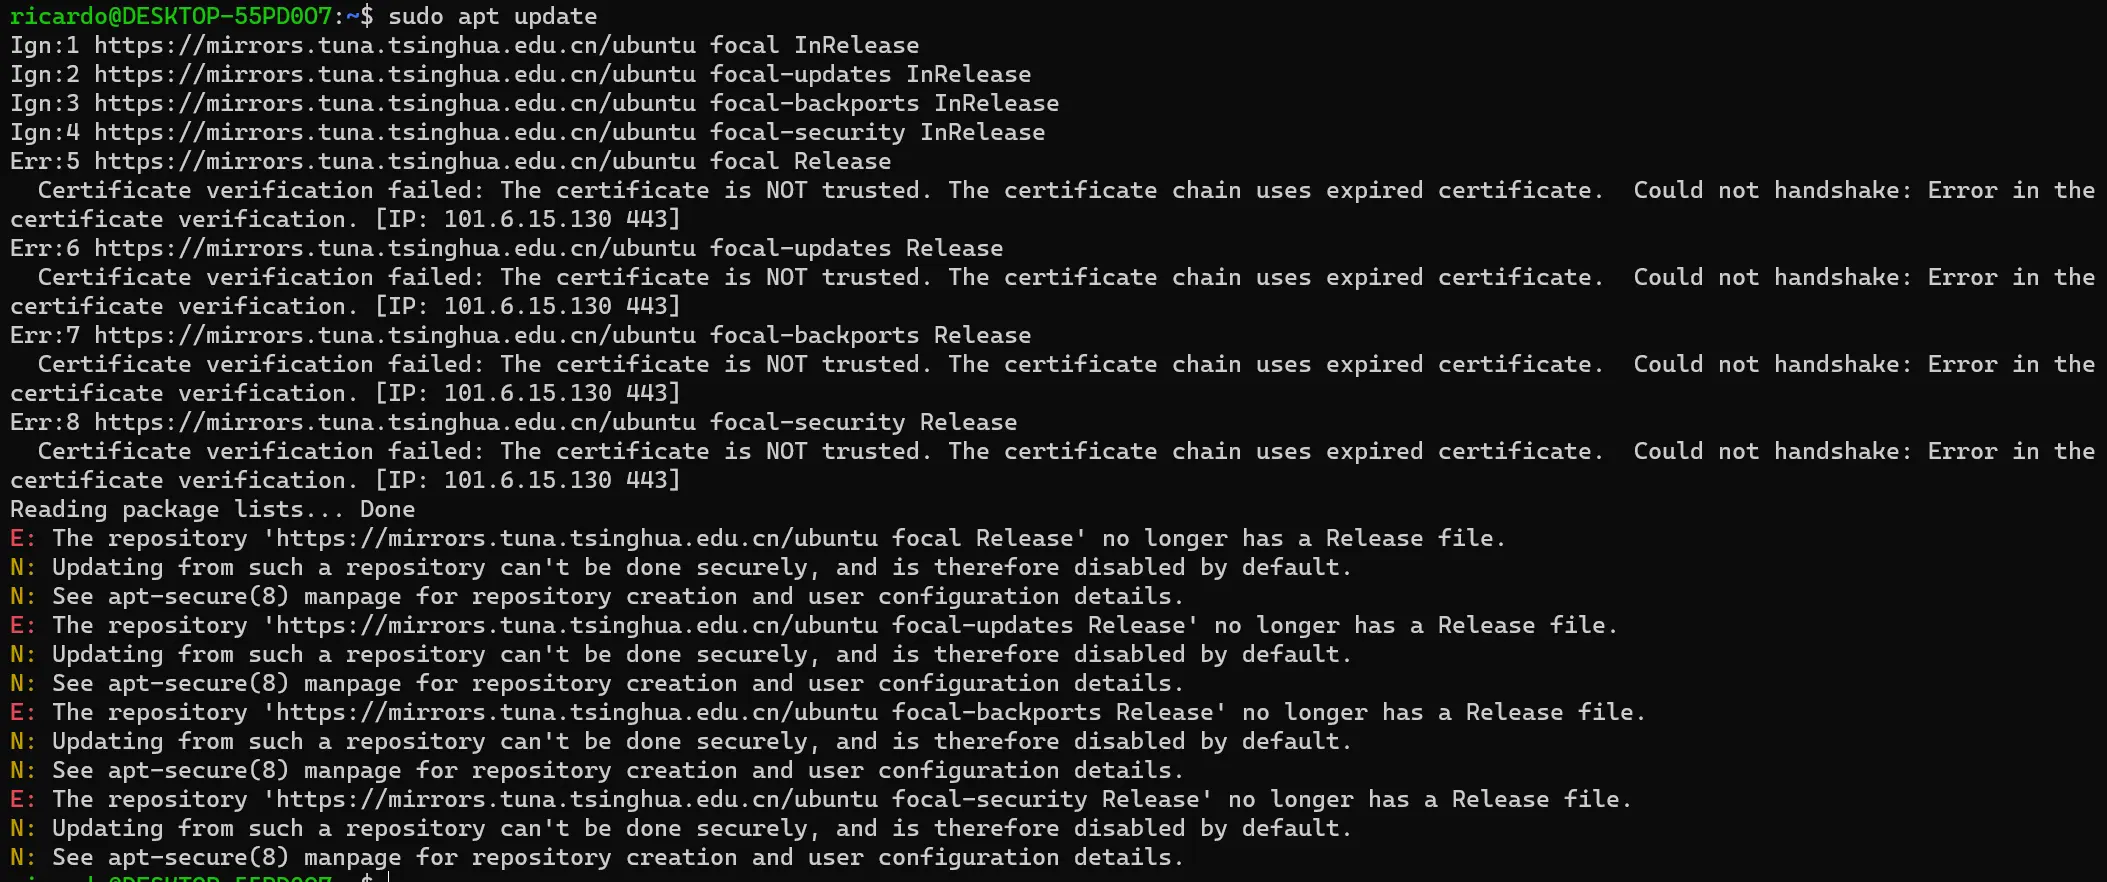Viewport: 2107px width, 882px height.
Task: Click 'NOT' in the Err:6 certificate message
Action: pyautogui.click(x=786, y=277)
